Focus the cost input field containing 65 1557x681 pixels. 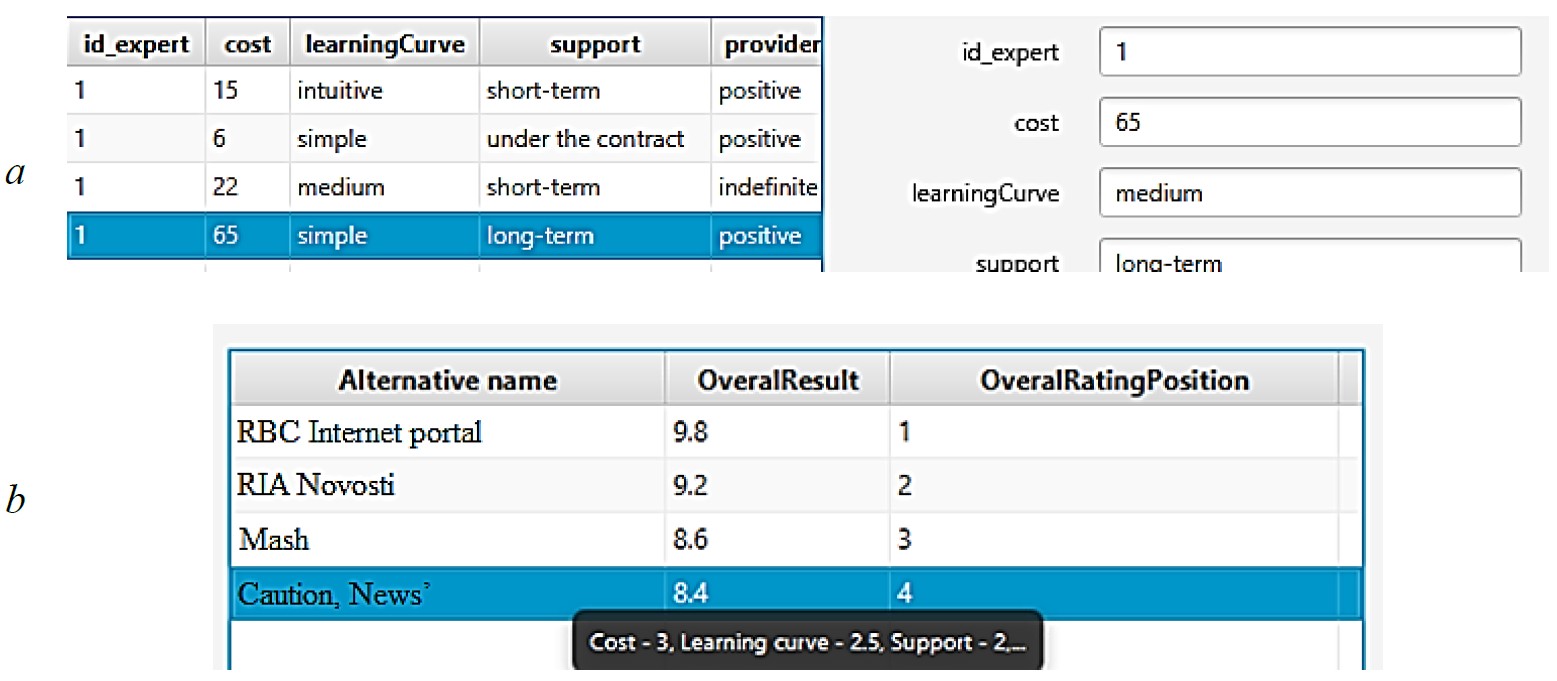[1309, 123]
